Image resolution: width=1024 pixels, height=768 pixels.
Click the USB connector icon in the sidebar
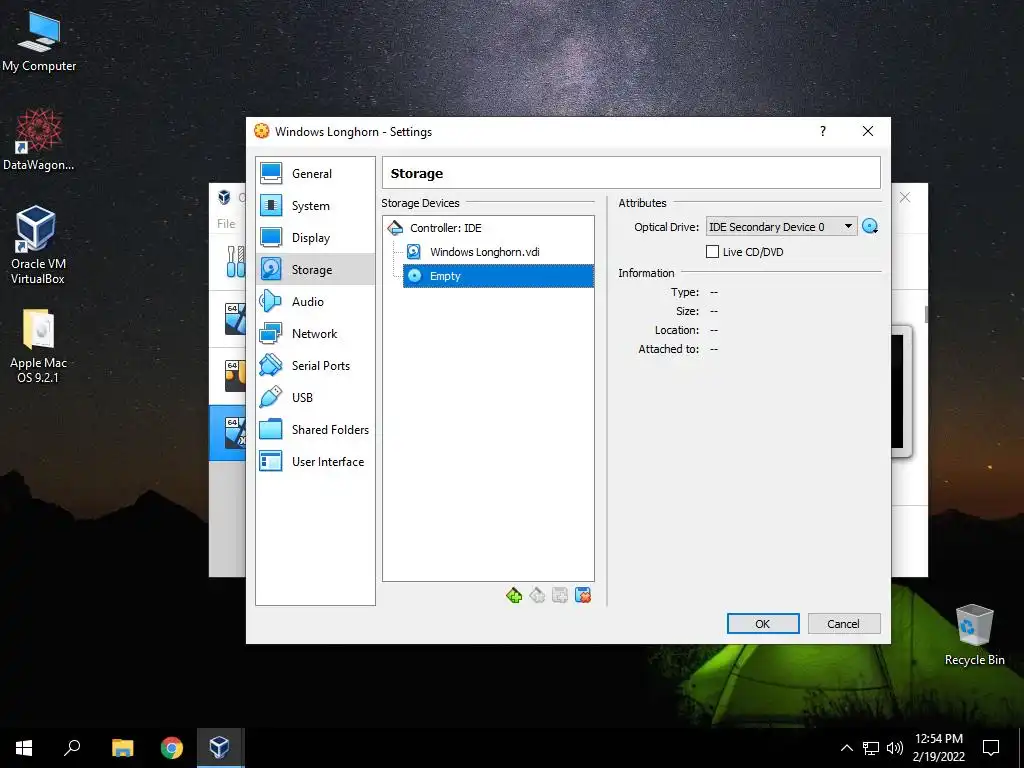(x=271, y=397)
